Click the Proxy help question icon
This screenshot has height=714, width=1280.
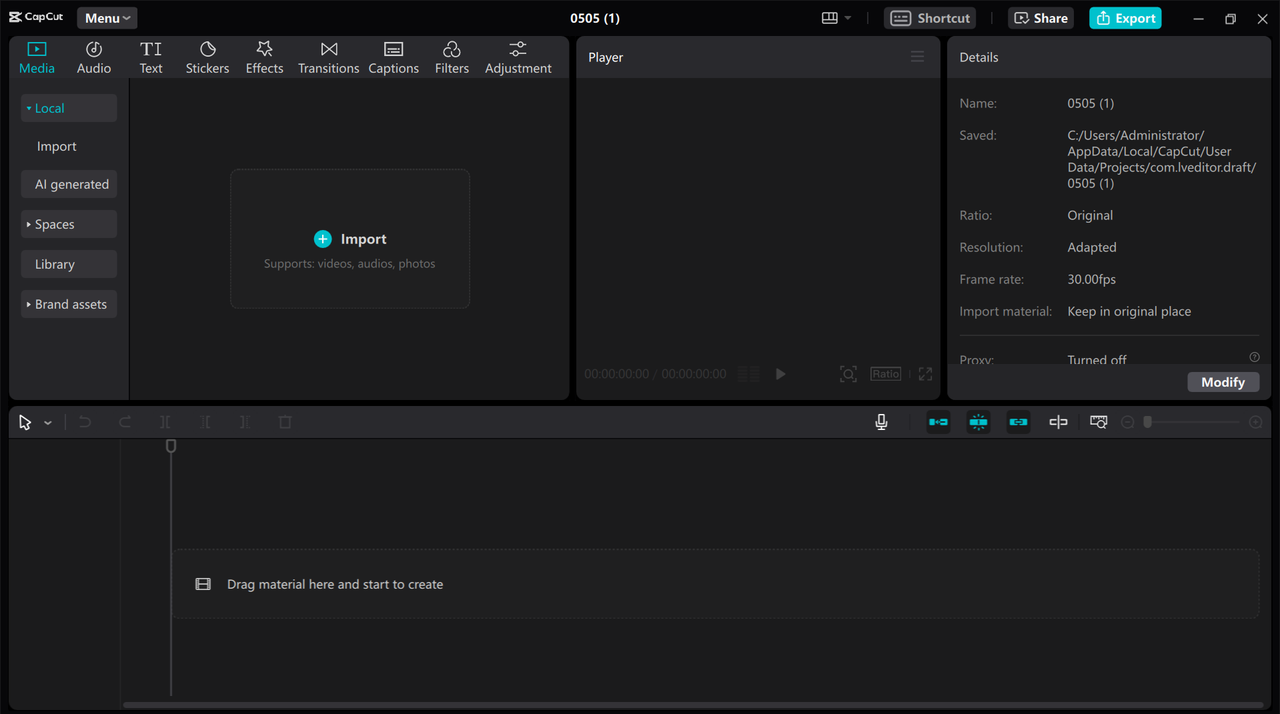pos(1254,357)
